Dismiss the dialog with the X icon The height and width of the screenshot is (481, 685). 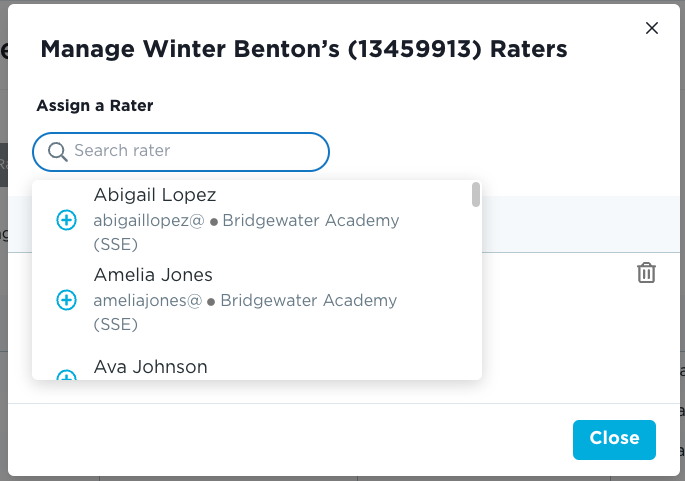click(652, 29)
